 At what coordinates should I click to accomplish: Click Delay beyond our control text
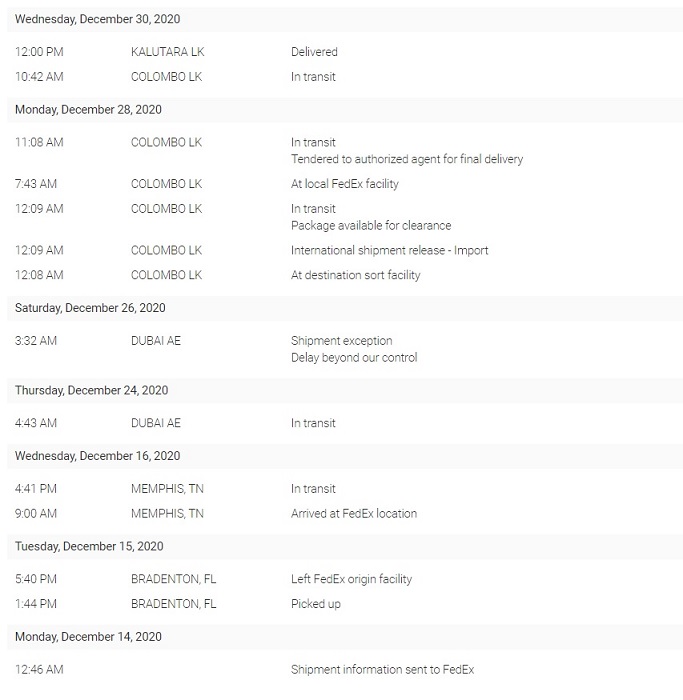(x=354, y=358)
